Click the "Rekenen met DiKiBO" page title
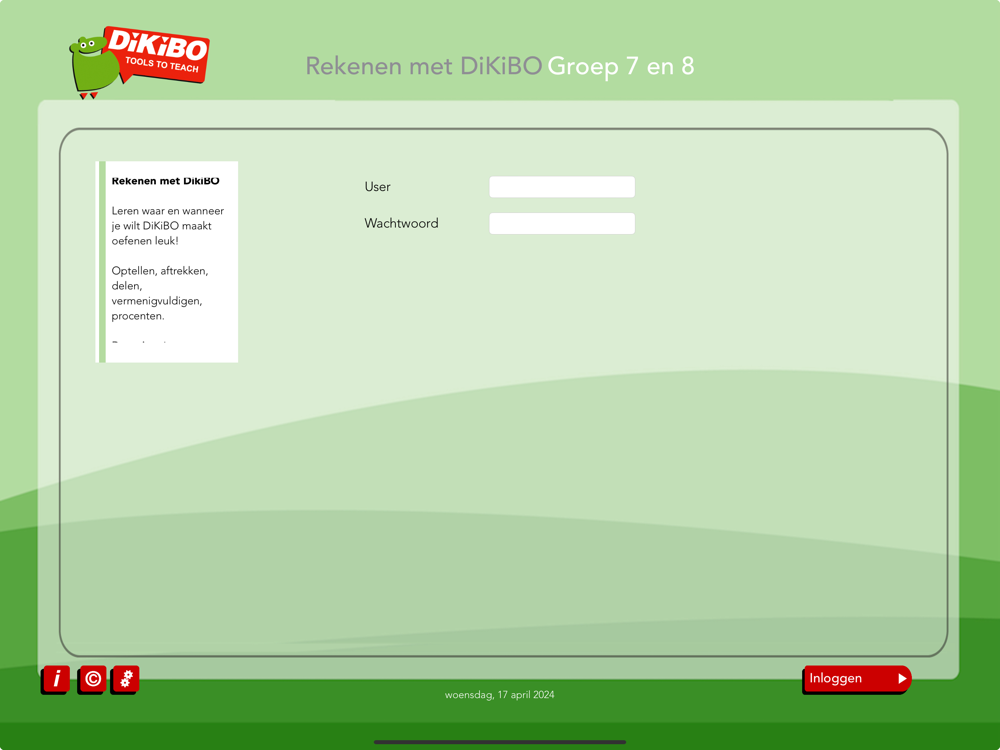Screen dimensions: 1000x750 [x=424, y=66]
